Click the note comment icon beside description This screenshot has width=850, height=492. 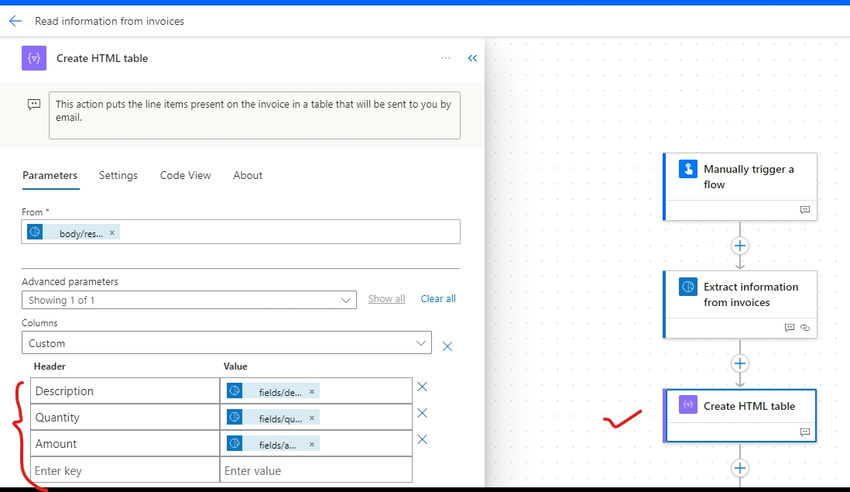(x=34, y=104)
